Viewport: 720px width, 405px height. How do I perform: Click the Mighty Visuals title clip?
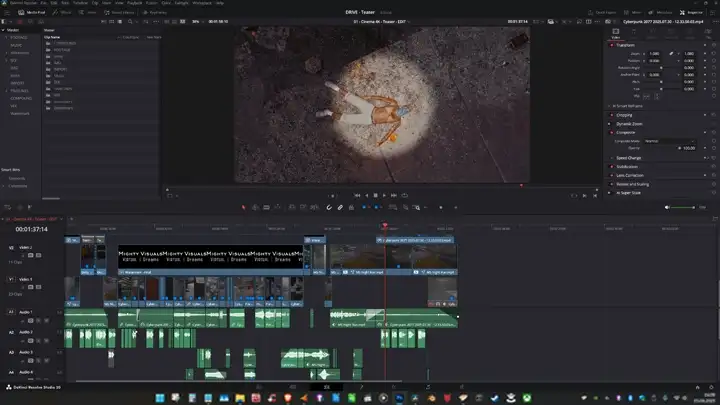210,257
